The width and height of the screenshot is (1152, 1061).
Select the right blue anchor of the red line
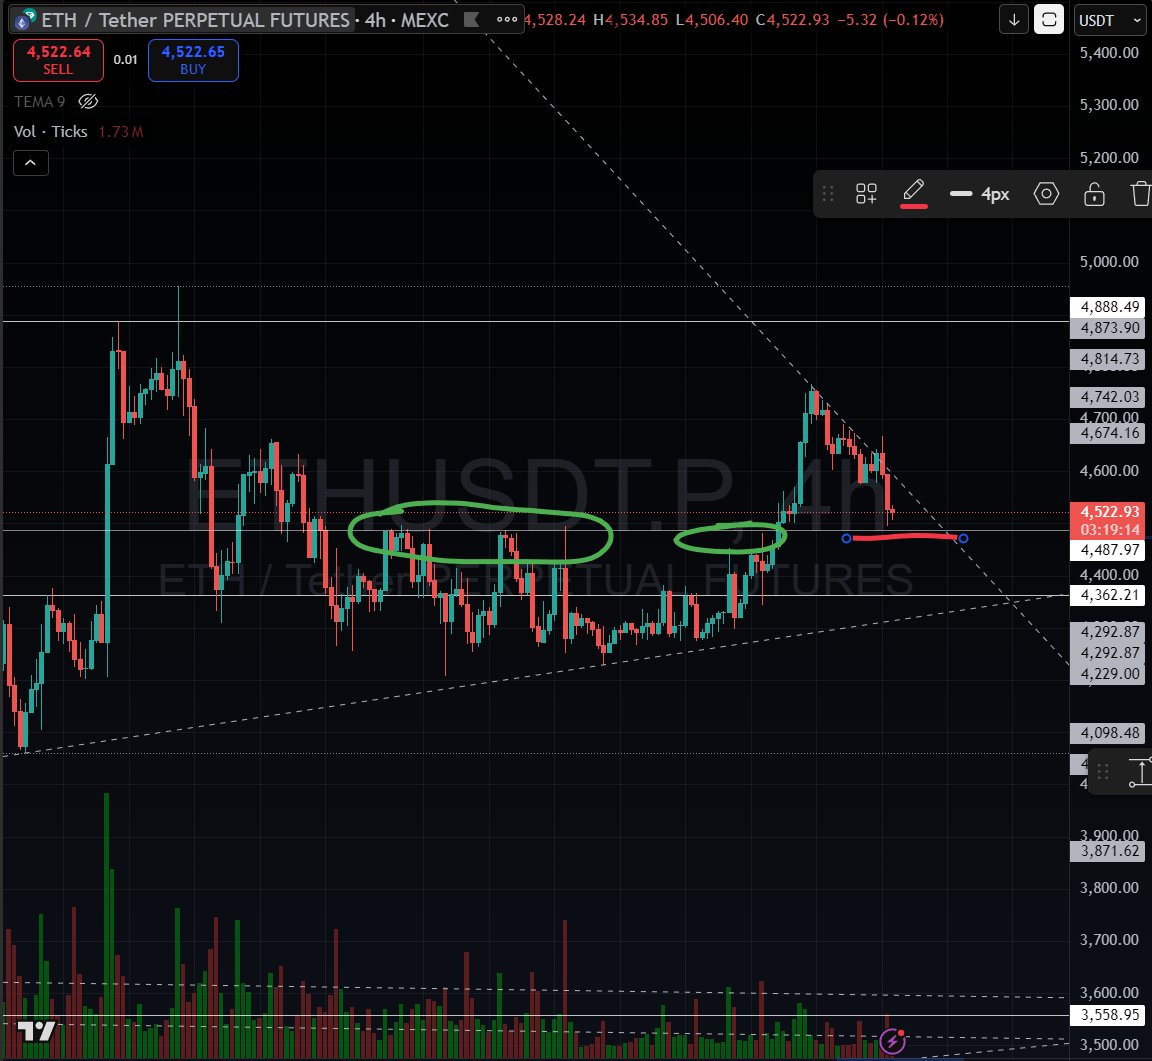tap(963, 539)
